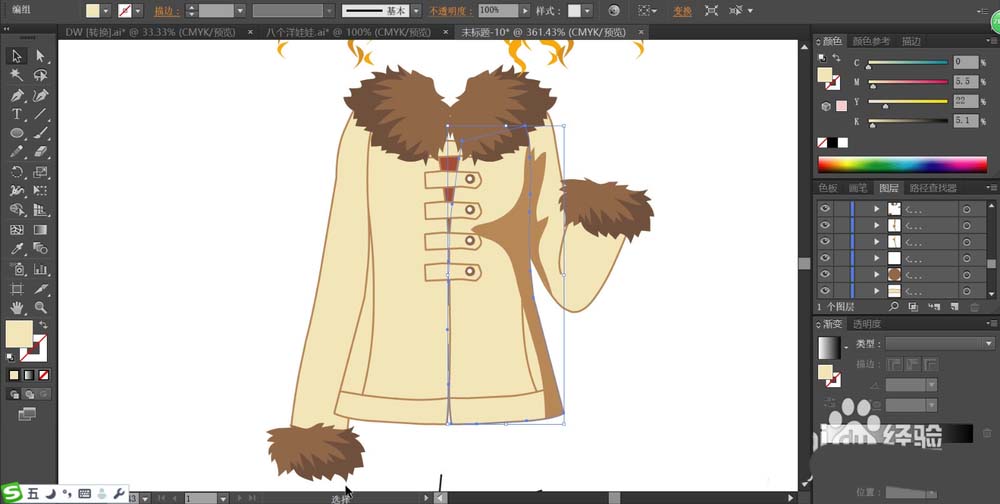The image size is (1000, 504).
Task: Click the Recolor Artwork wheel icon
Action: click(x=614, y=11)
